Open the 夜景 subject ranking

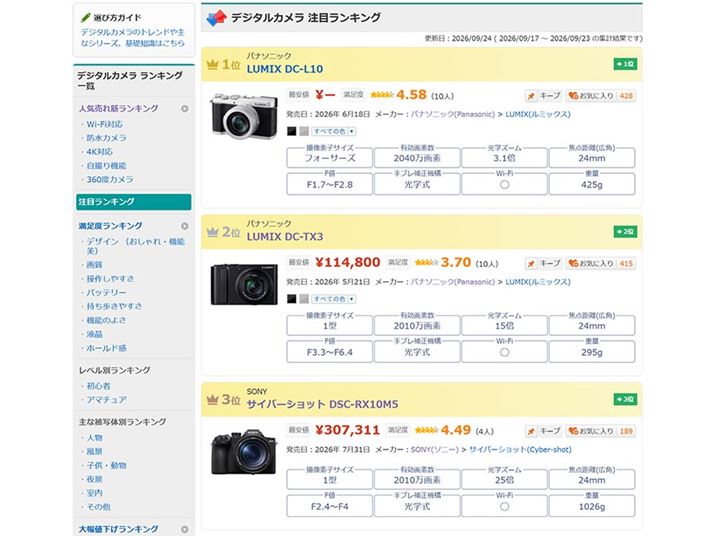(x=94, y=479)
